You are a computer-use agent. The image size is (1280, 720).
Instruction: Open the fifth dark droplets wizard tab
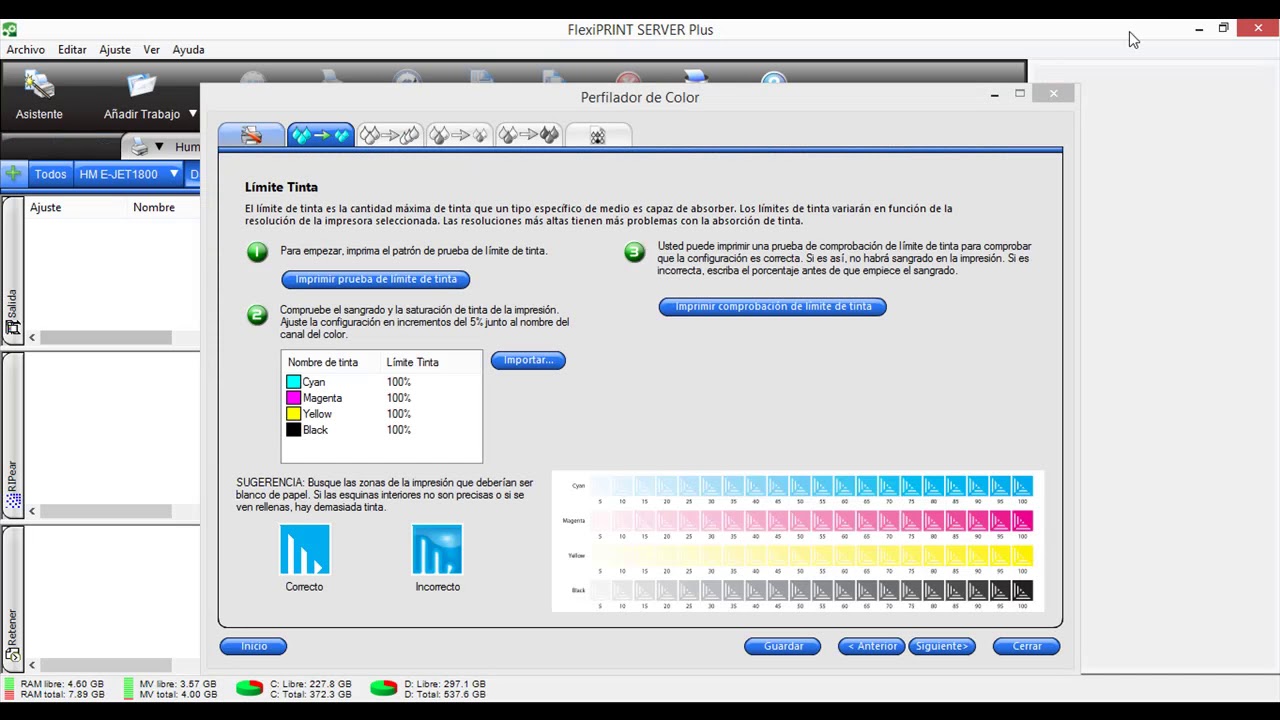pos(528,135)
